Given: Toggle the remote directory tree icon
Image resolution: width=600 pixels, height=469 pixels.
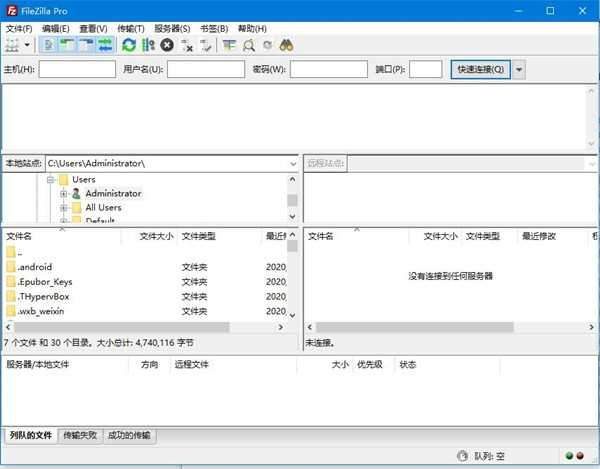Looking at the screenshot, I should pyautogui.click(x=86, y=45).
